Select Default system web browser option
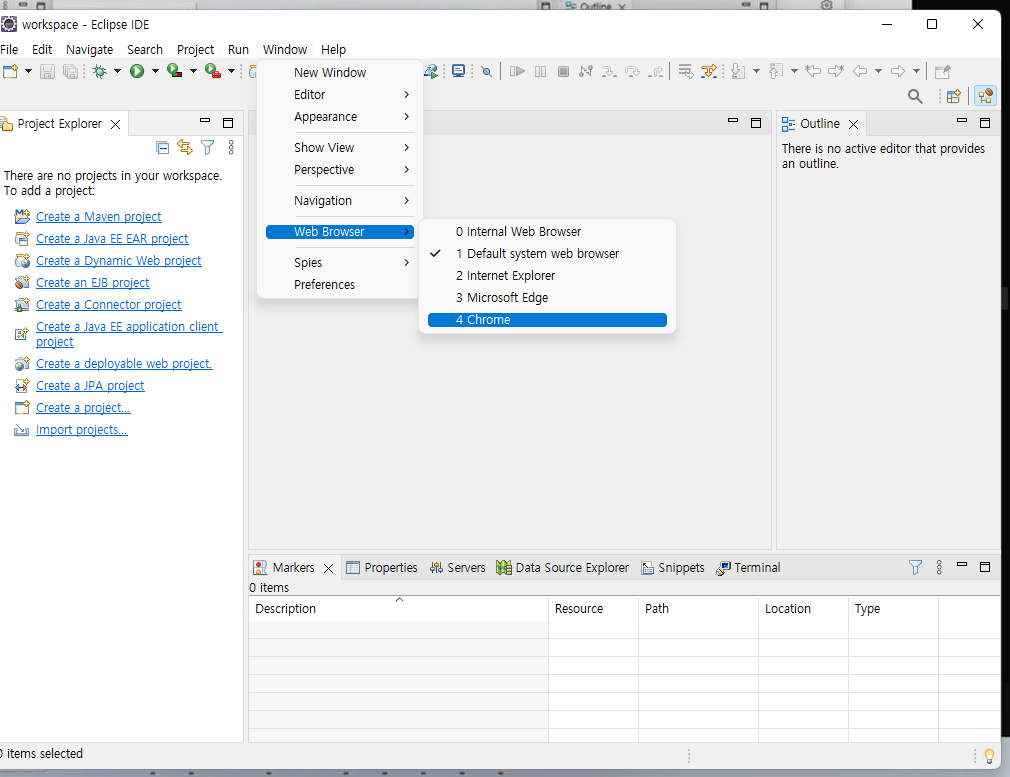The image size is (1010, 777). coord(547,253)
